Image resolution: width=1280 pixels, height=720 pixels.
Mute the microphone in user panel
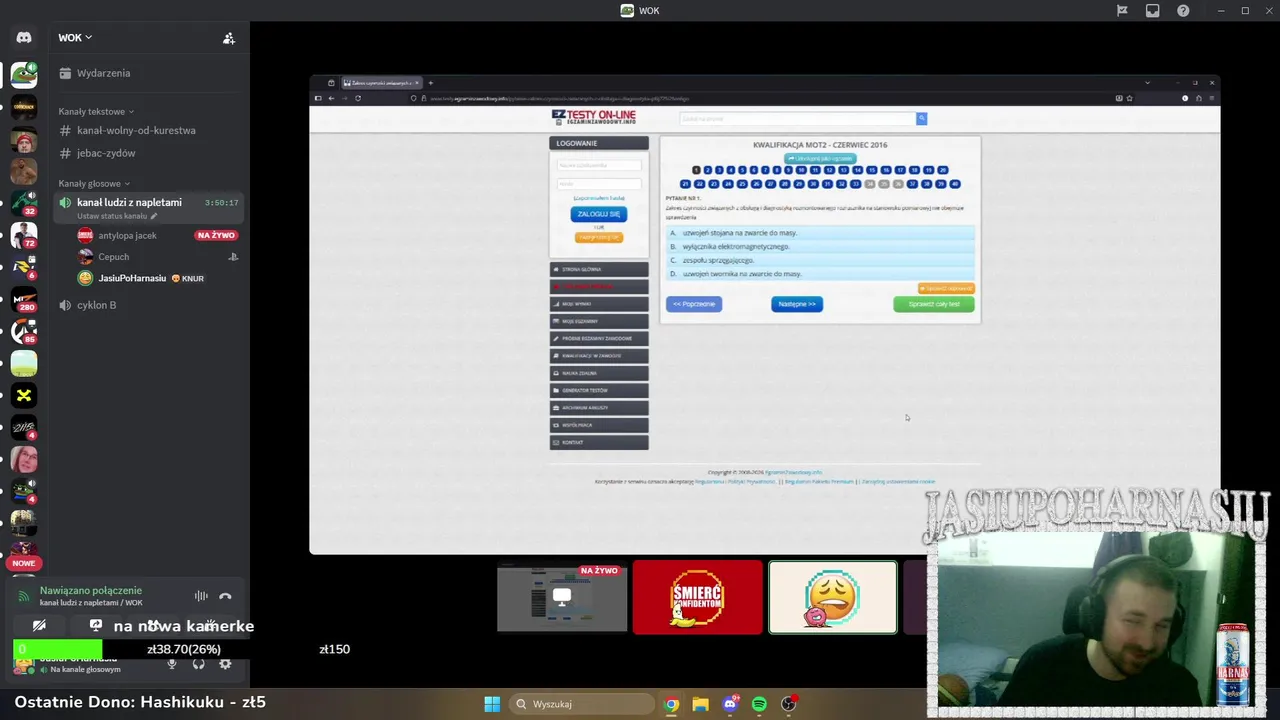pos(172,664)
